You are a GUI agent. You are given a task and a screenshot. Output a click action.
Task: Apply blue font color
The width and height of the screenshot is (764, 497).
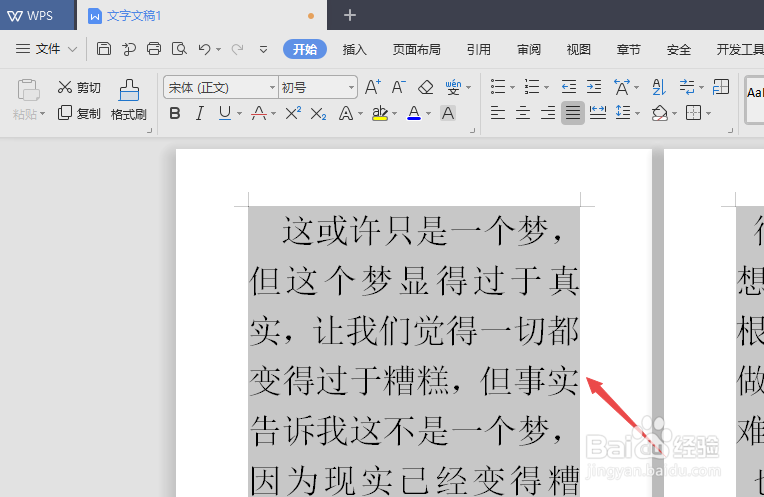coord(414,113)
